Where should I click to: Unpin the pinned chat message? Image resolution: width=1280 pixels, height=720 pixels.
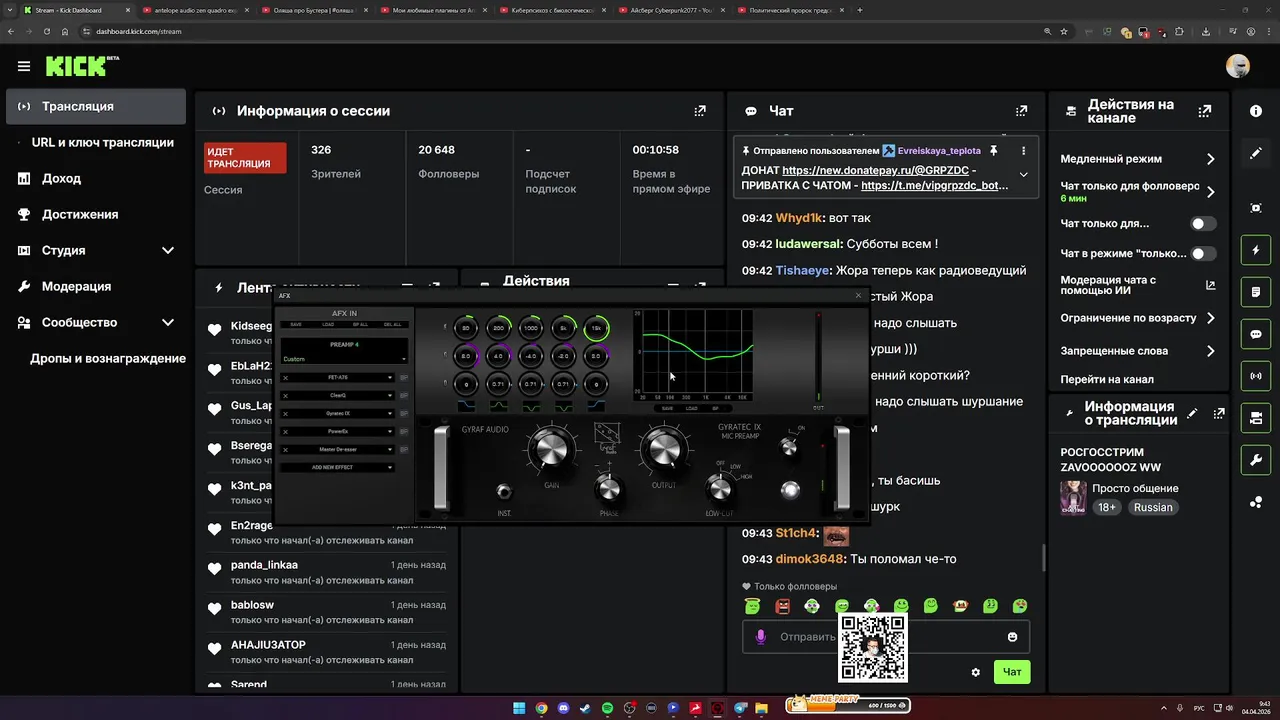point(993,151)
